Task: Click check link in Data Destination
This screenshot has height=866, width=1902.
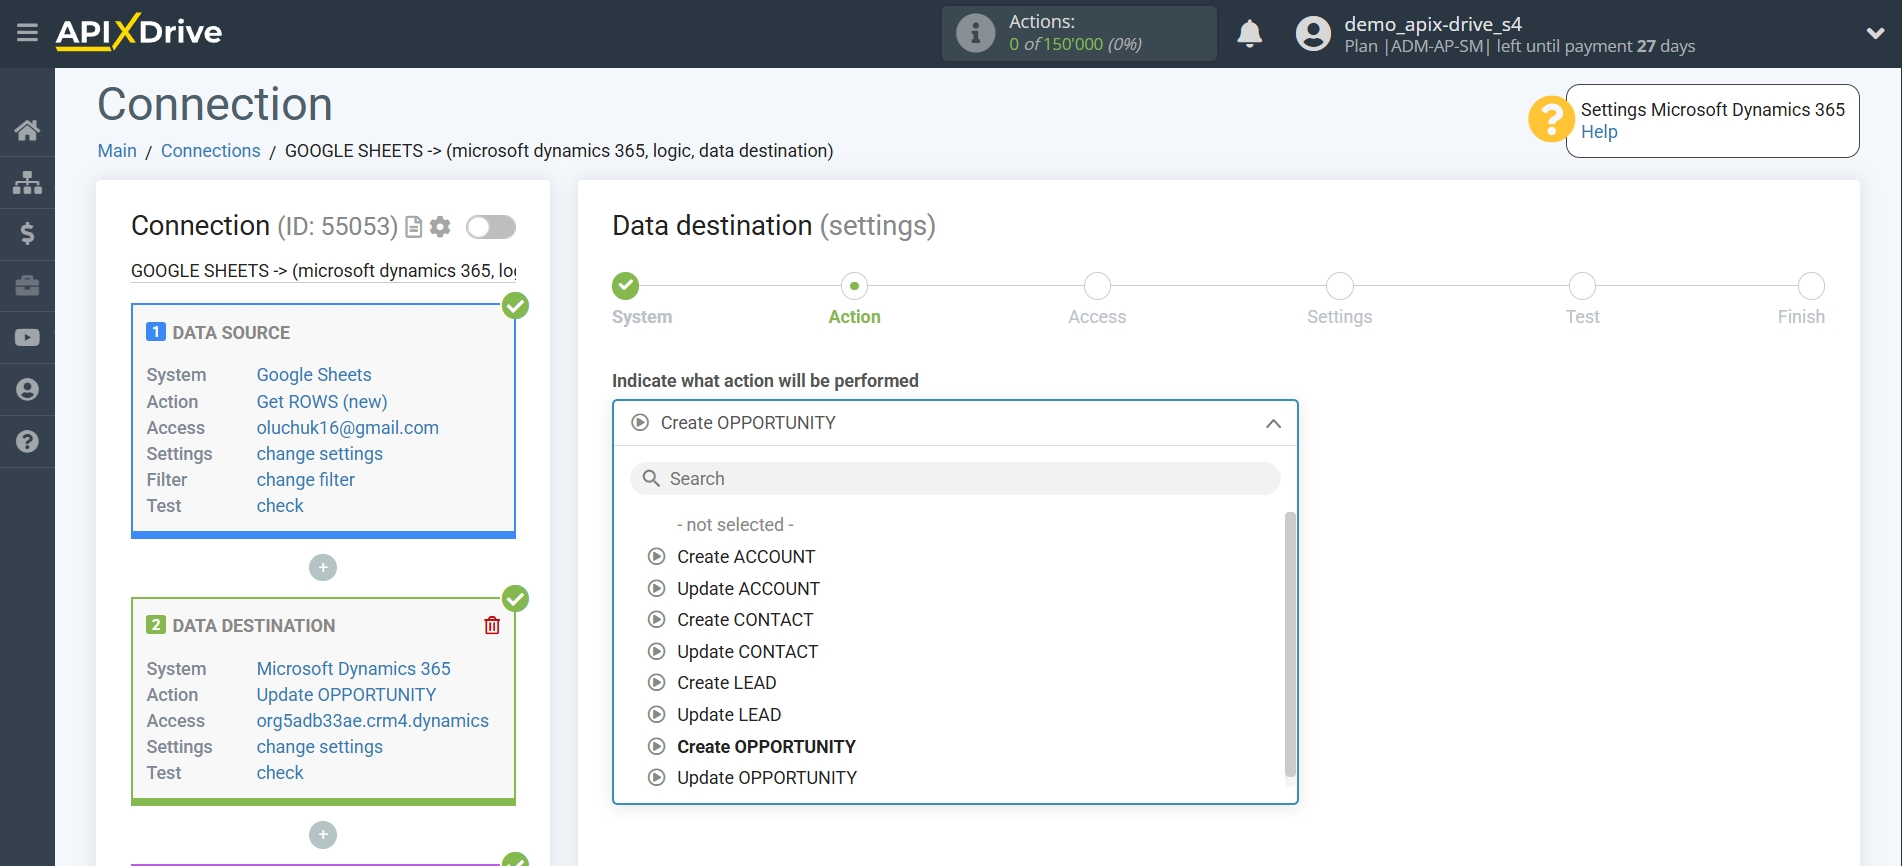Action: (280, 773)
